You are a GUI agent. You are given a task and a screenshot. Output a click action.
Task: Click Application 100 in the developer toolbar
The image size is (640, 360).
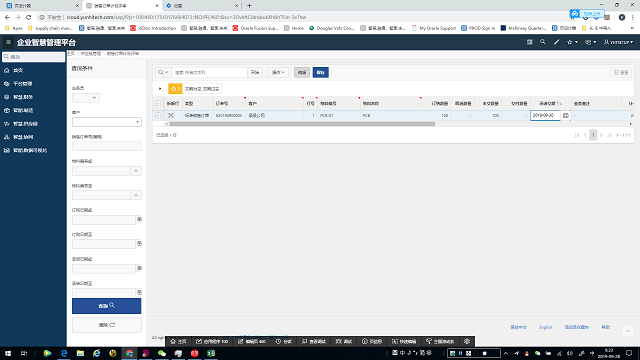click(212, 341)
